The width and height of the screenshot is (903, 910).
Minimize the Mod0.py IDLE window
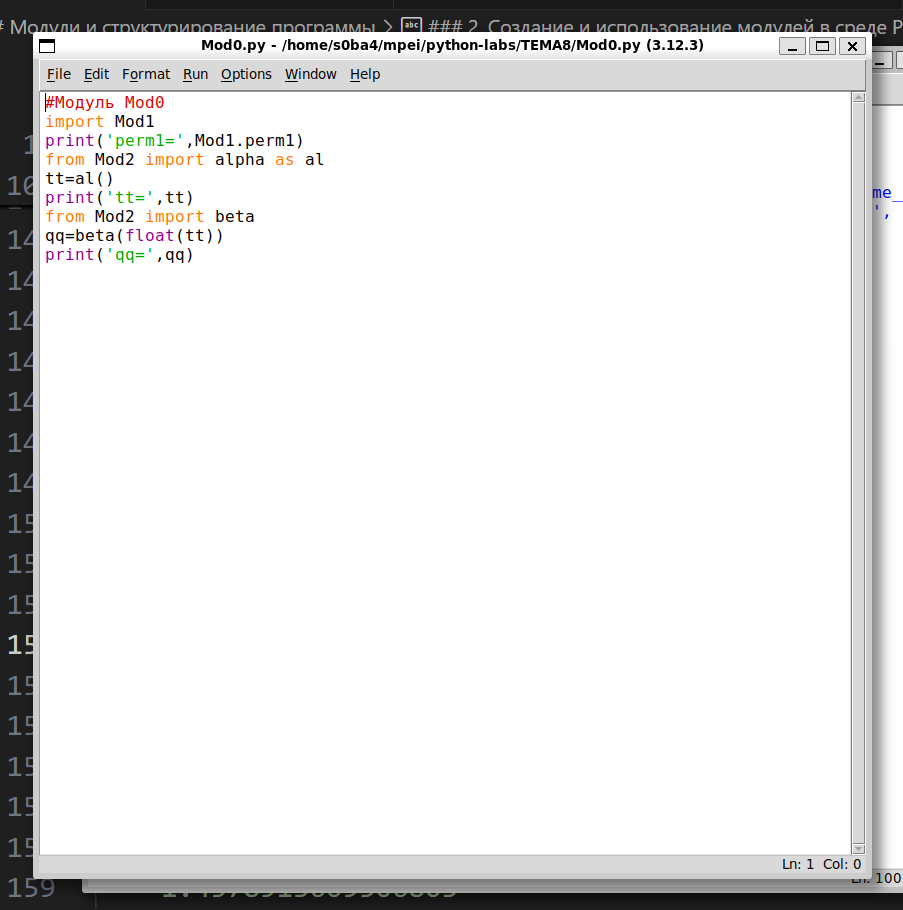[794, 46]
